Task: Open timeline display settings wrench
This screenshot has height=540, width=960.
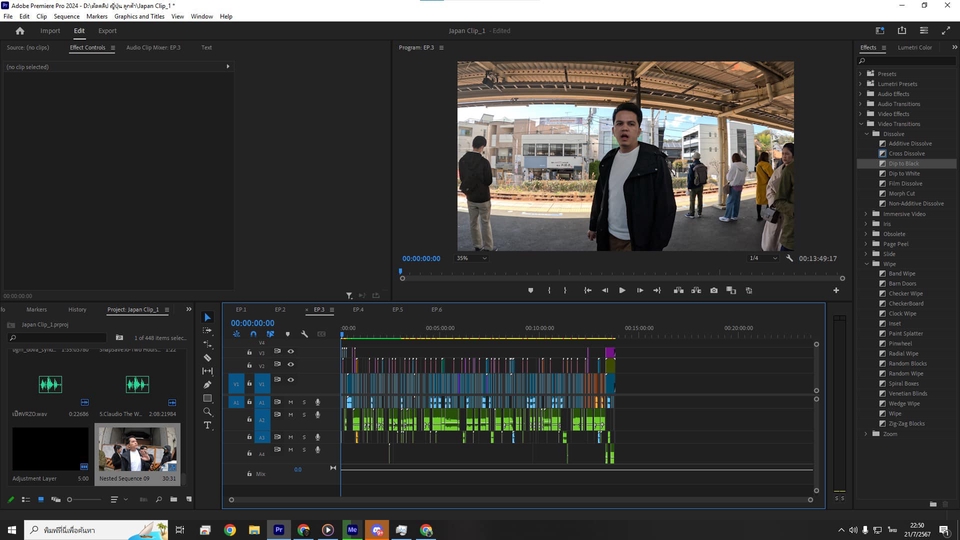Action: coord(304,334)
